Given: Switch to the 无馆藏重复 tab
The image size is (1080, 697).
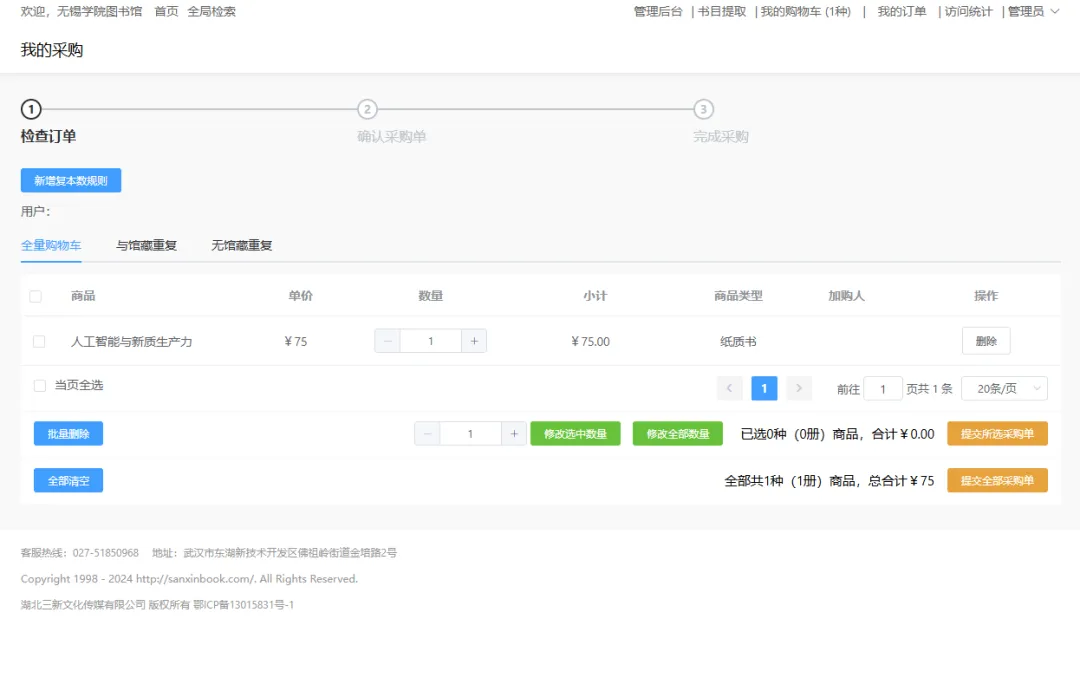Looking at the screenshot, I should pos(241,245).
